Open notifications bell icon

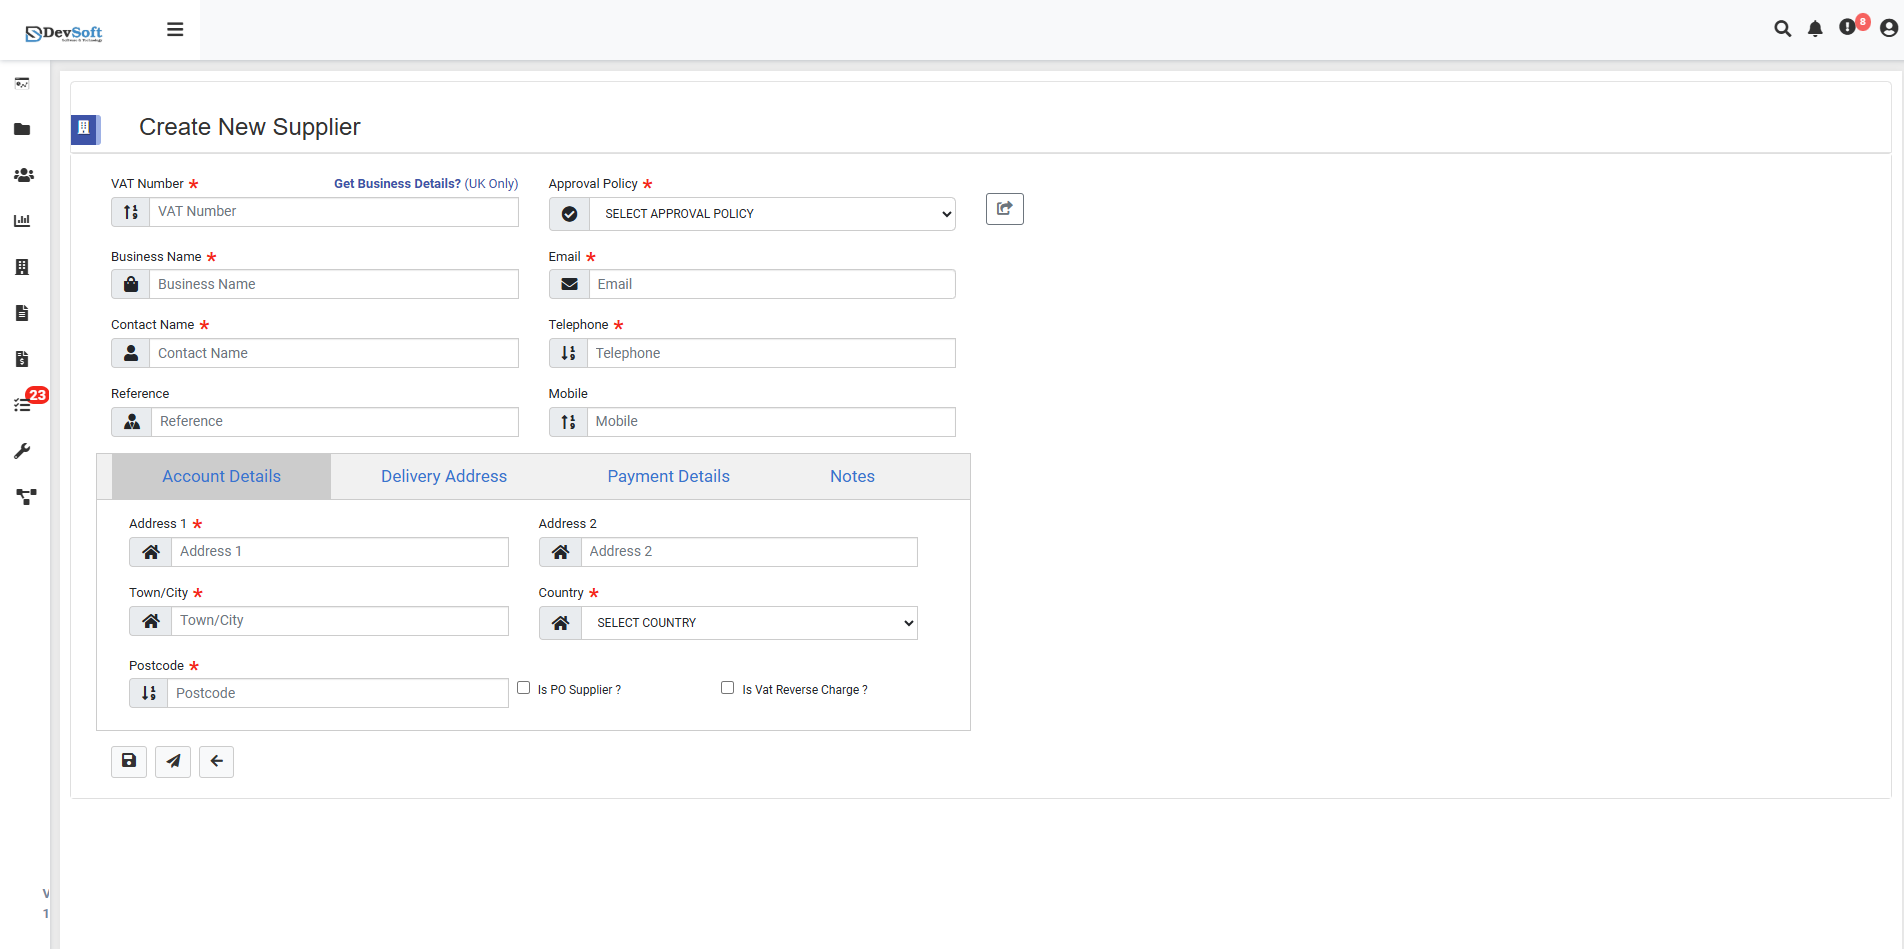pos(1815,29)
